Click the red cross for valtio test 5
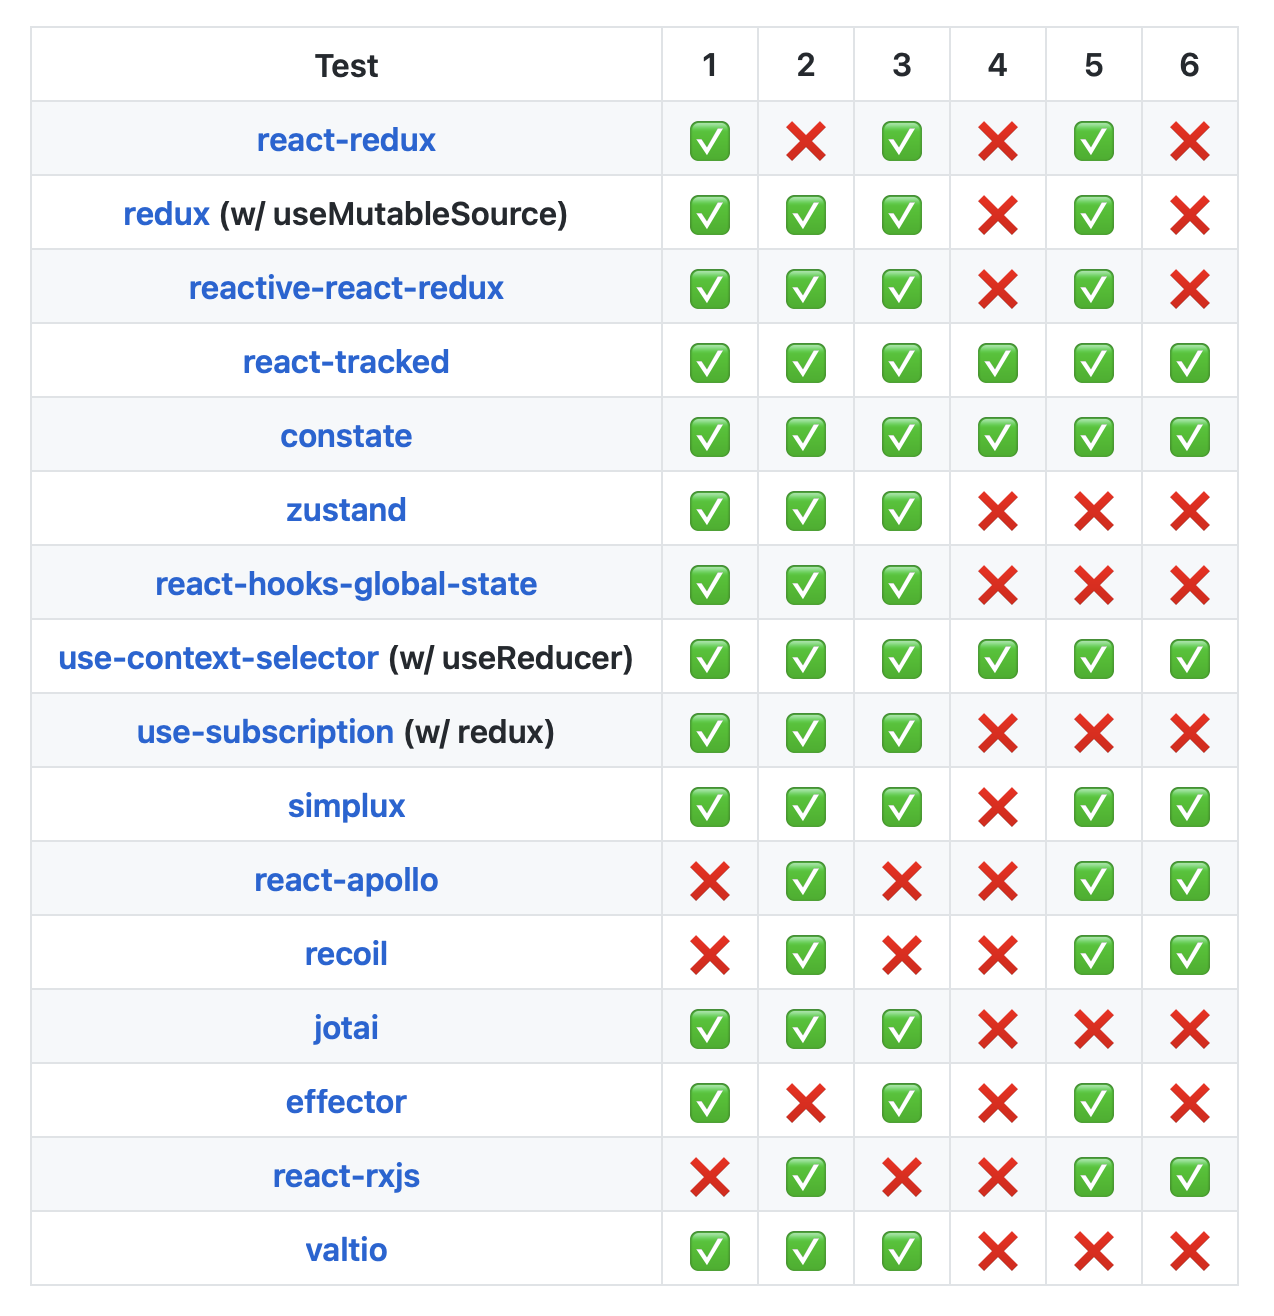The height and width of the screenshot is (1316, 1274). tap(1094, 1251)
